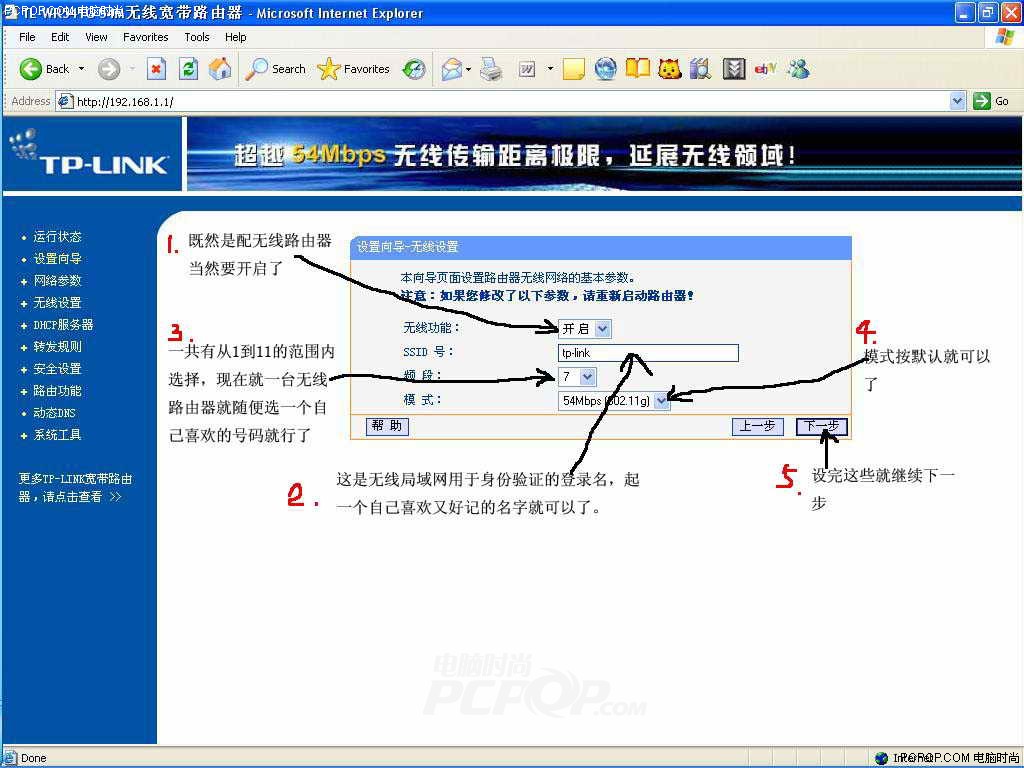Screen dimensions: 1024x768
Task: Click the 设置向导 sidebar link
Action: (x=57, y=259)
